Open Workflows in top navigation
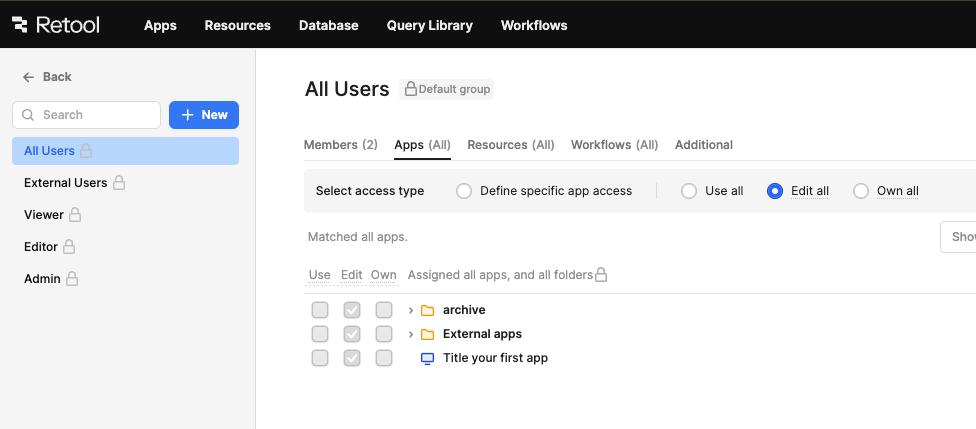The width and height of the screenshot is (976, 429). tap(534, 26)
